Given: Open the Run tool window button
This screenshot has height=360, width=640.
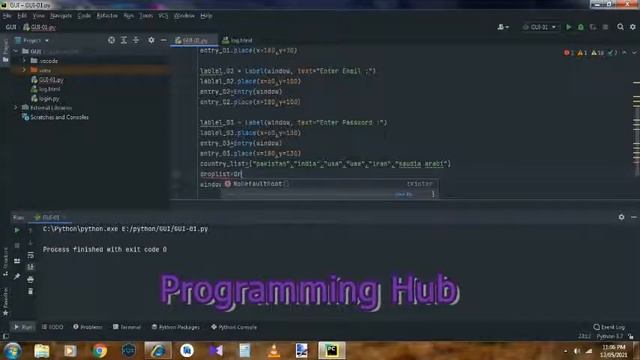Looking at the screenshot, I should 23,327.
